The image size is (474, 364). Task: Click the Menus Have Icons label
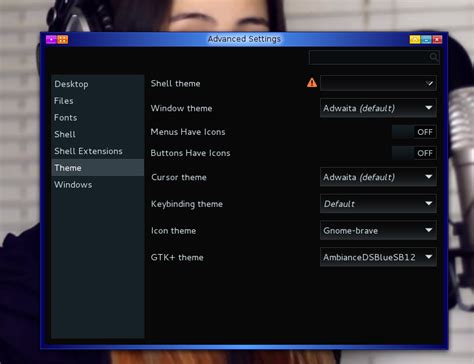tap(188, 132)
